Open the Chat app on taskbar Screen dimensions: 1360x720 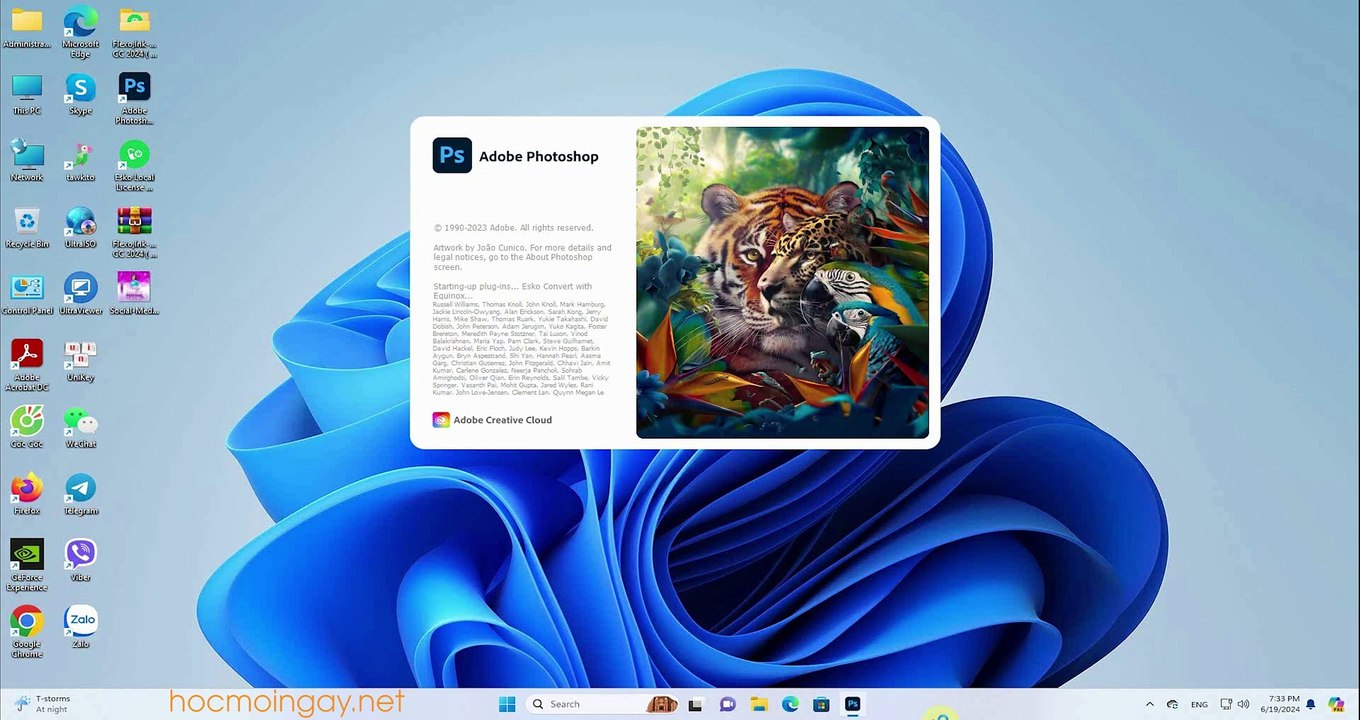(x=727, y=704)
